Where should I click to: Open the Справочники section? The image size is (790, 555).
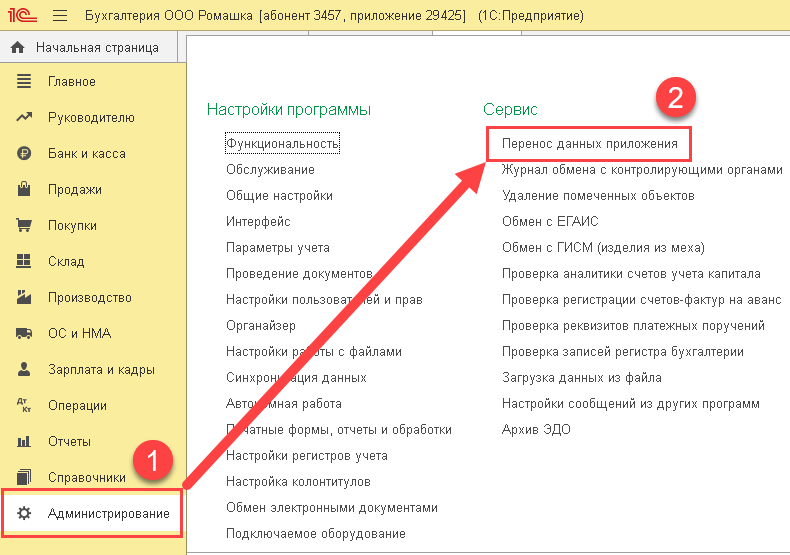pyautogui.click(x=87, y=477)
